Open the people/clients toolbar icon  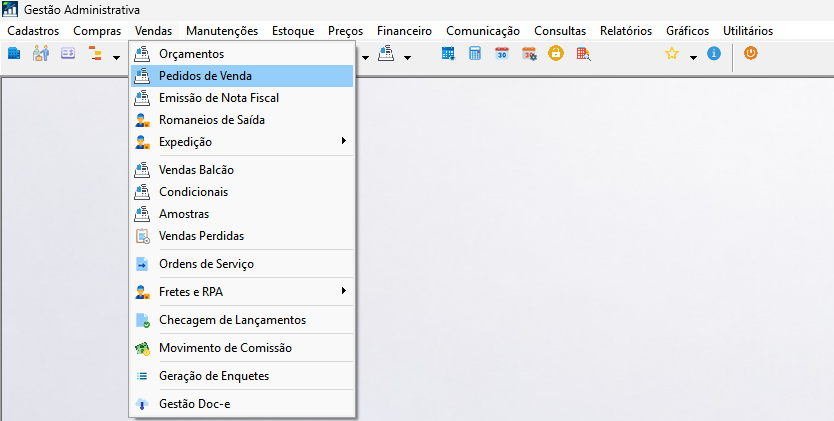click(41, 54)
